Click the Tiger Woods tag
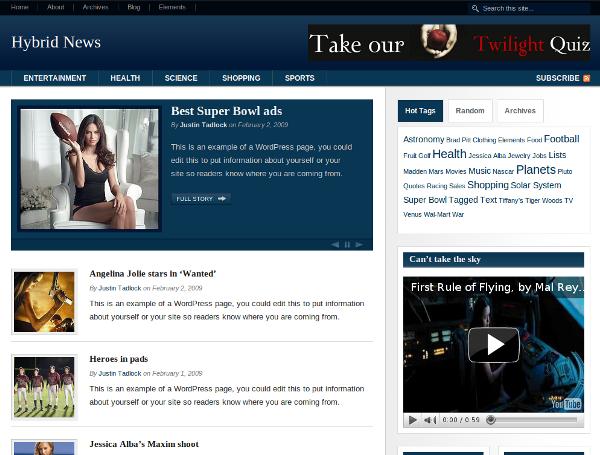 pos(544,201)
